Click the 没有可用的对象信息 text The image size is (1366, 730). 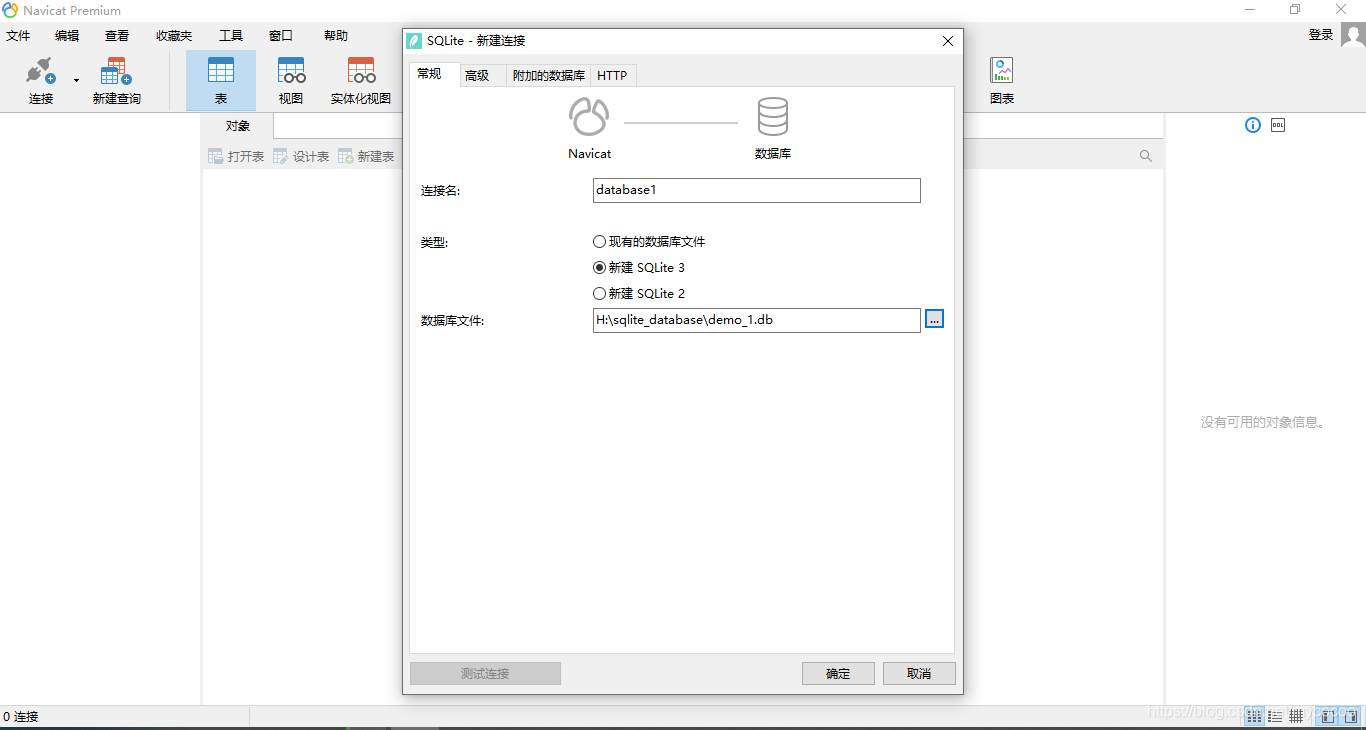1265,422
